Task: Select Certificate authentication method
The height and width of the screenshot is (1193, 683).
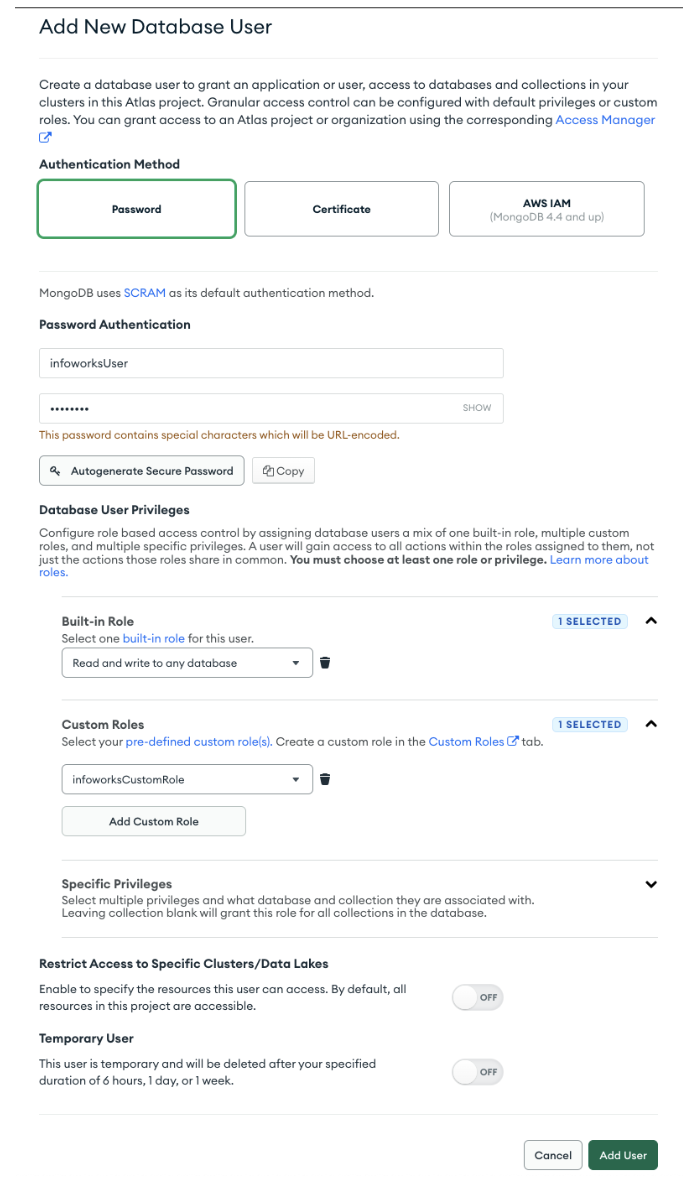Action: tap(341, 209)
